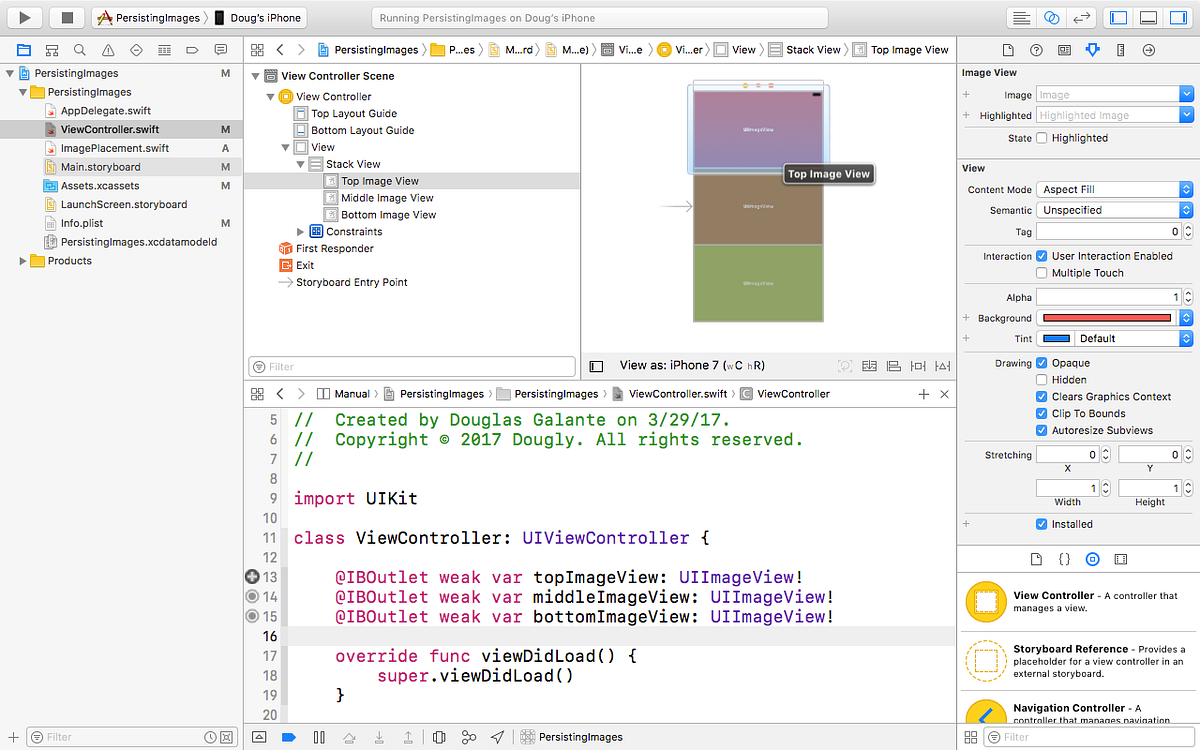The image size is (1200, 750).
Task: Simulate a location with the debug arrow icon
Action: 497,737
